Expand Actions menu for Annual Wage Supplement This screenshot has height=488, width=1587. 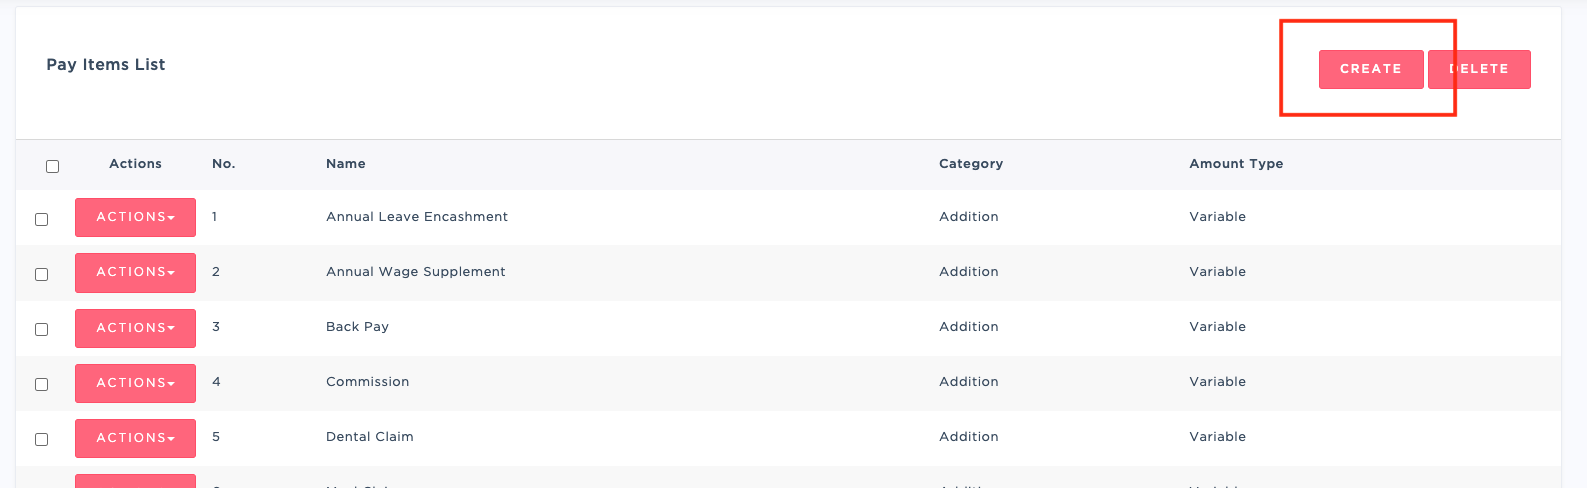click(135, 272)
